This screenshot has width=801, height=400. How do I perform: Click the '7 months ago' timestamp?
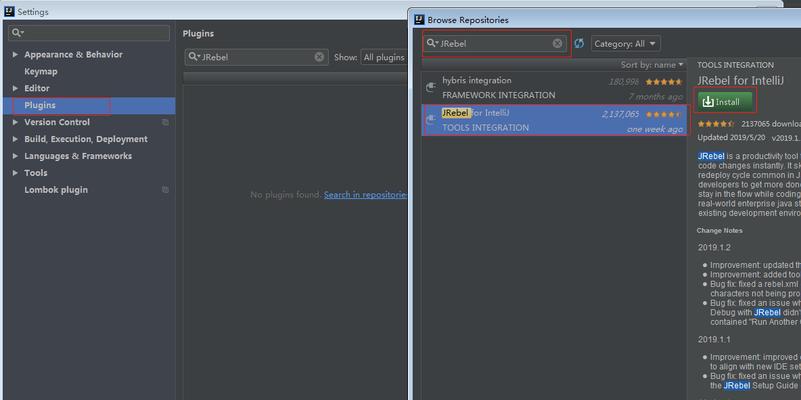tap(655, 97)
